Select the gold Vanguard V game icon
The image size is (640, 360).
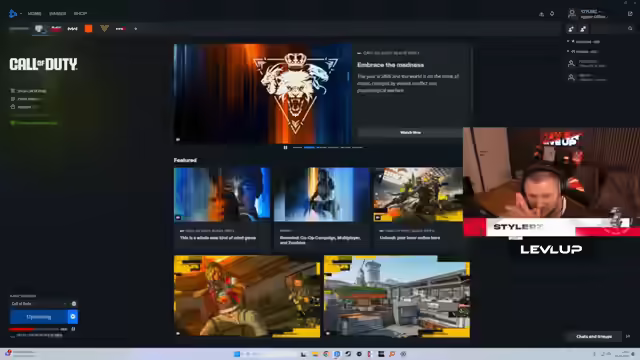[x=104, y=29]
